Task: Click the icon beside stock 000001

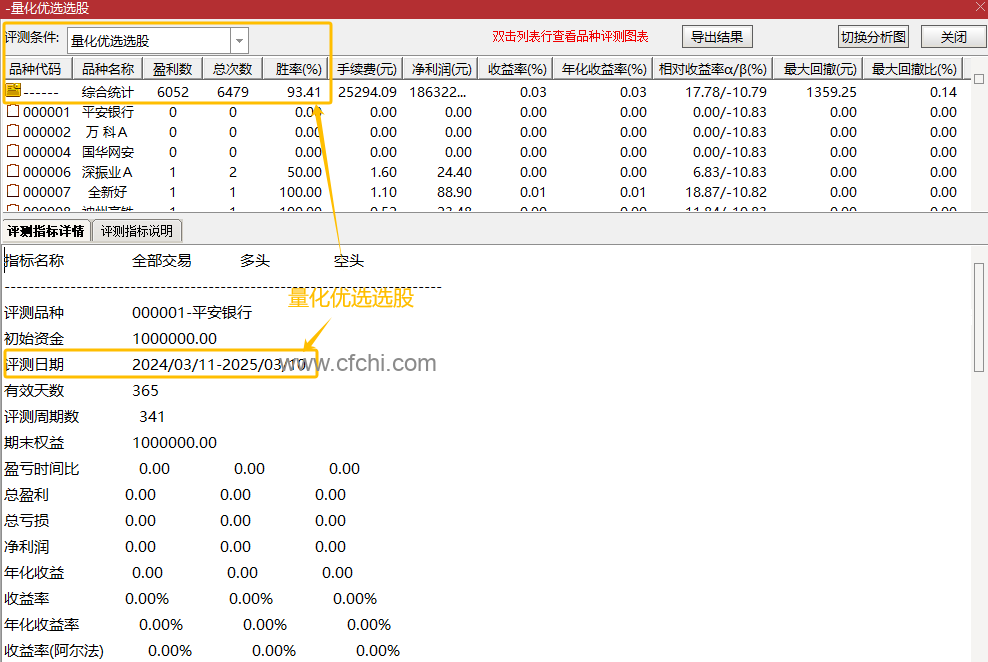Action: pyautogui.click(x=13, y=111)
